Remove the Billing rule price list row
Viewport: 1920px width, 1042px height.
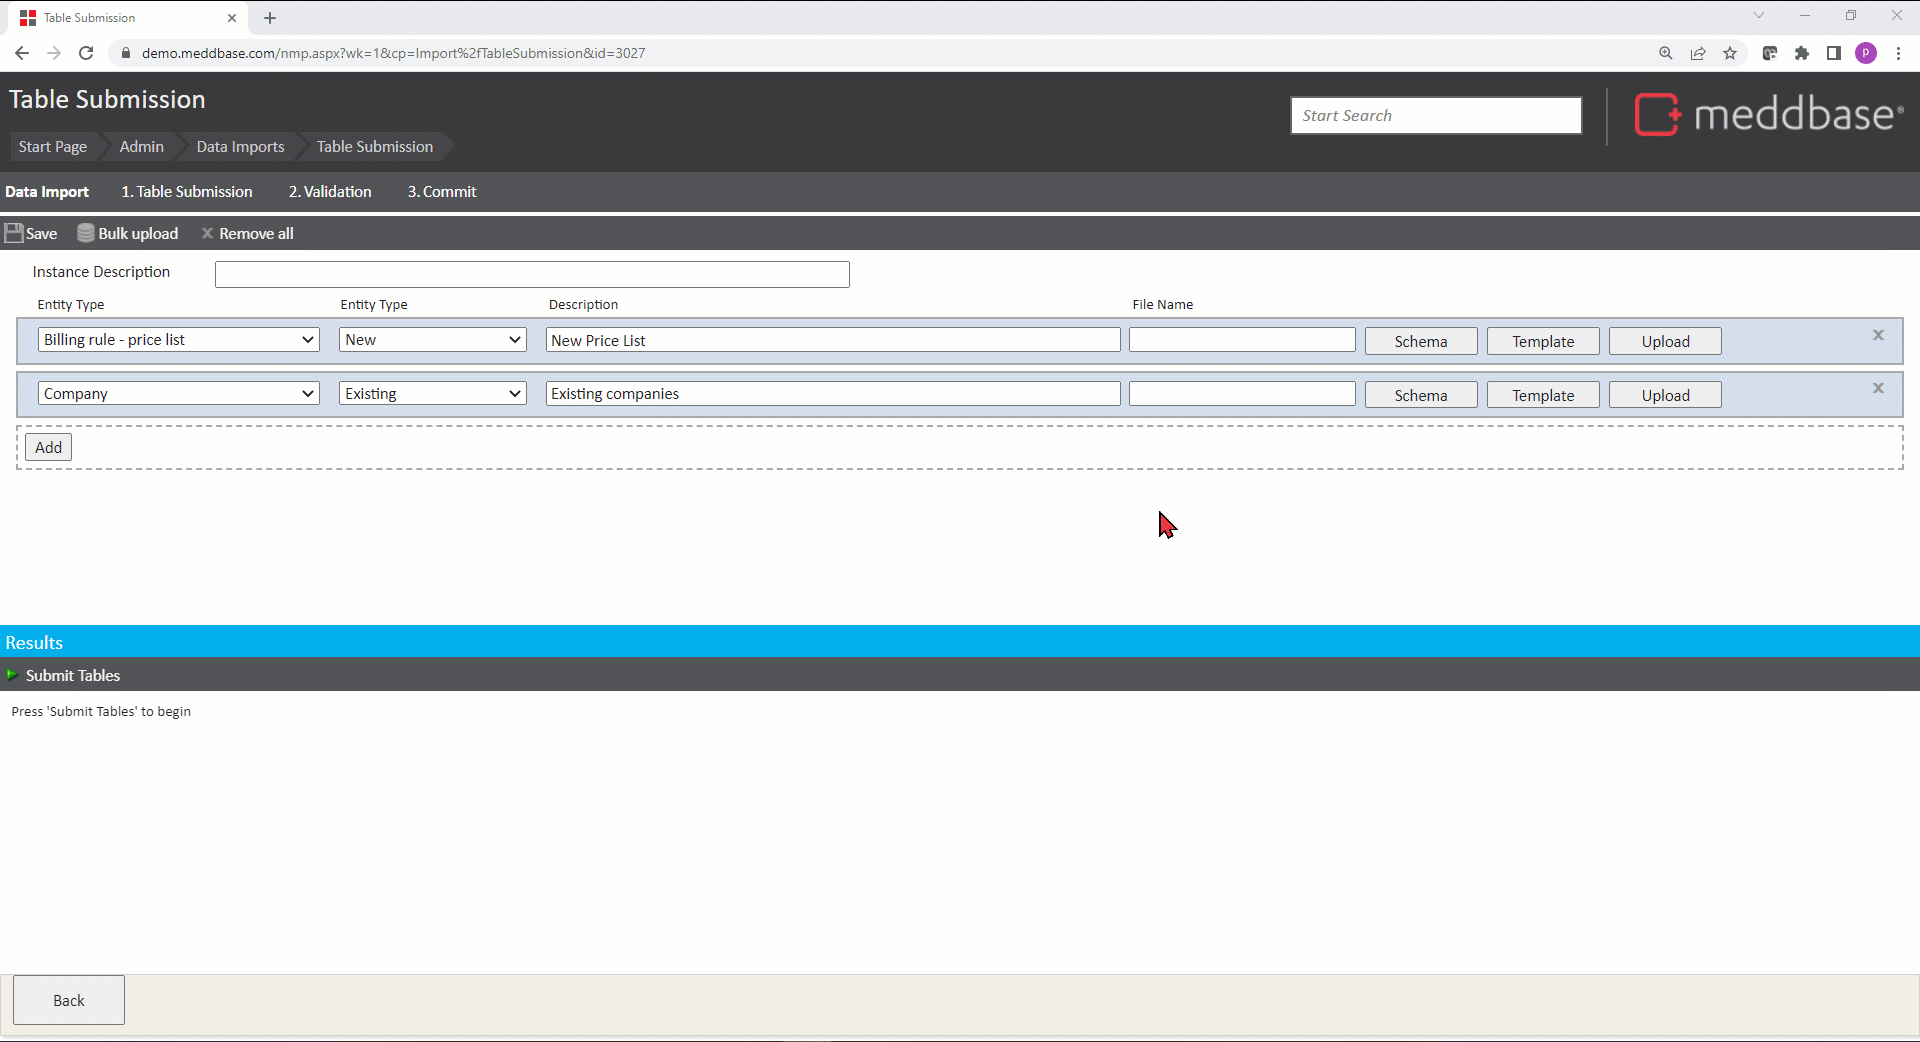click(x=1878, y=336)
